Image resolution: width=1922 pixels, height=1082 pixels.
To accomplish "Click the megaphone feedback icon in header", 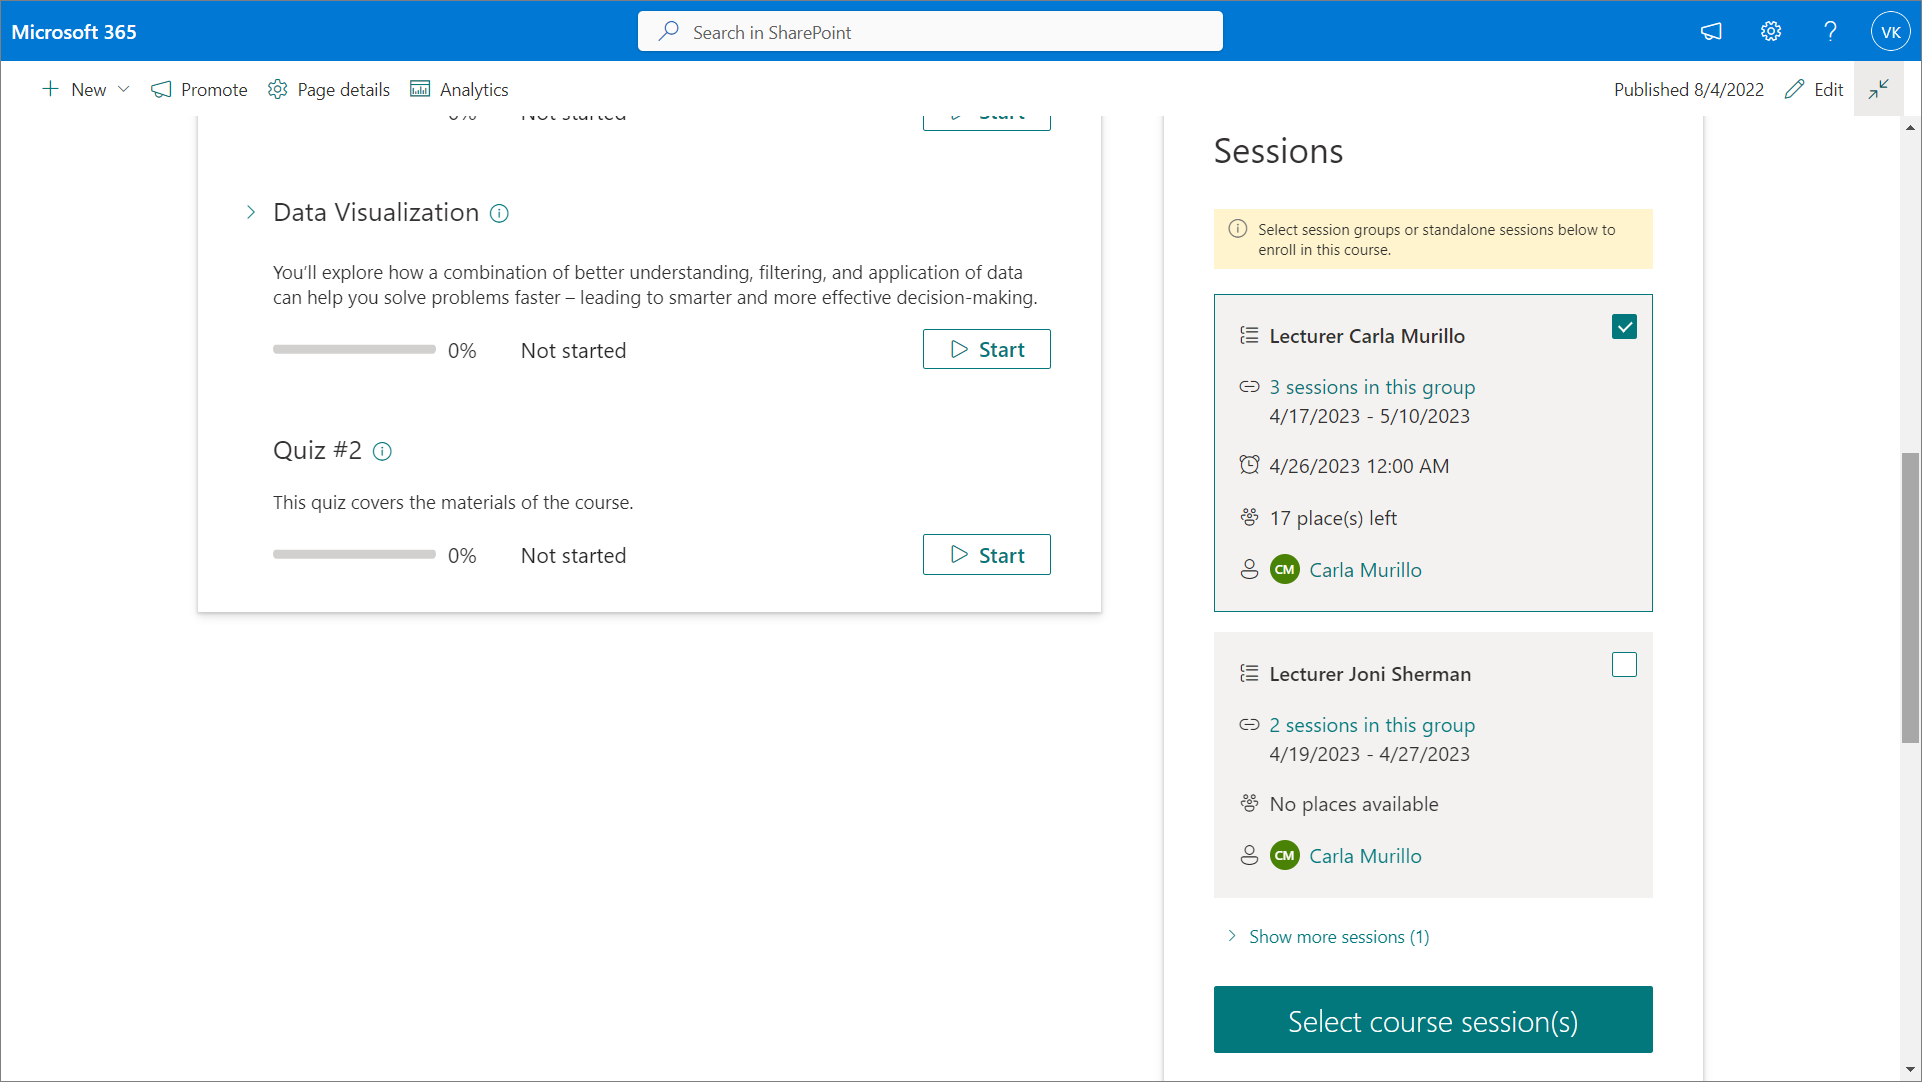I will click(x=1711, y=32).
